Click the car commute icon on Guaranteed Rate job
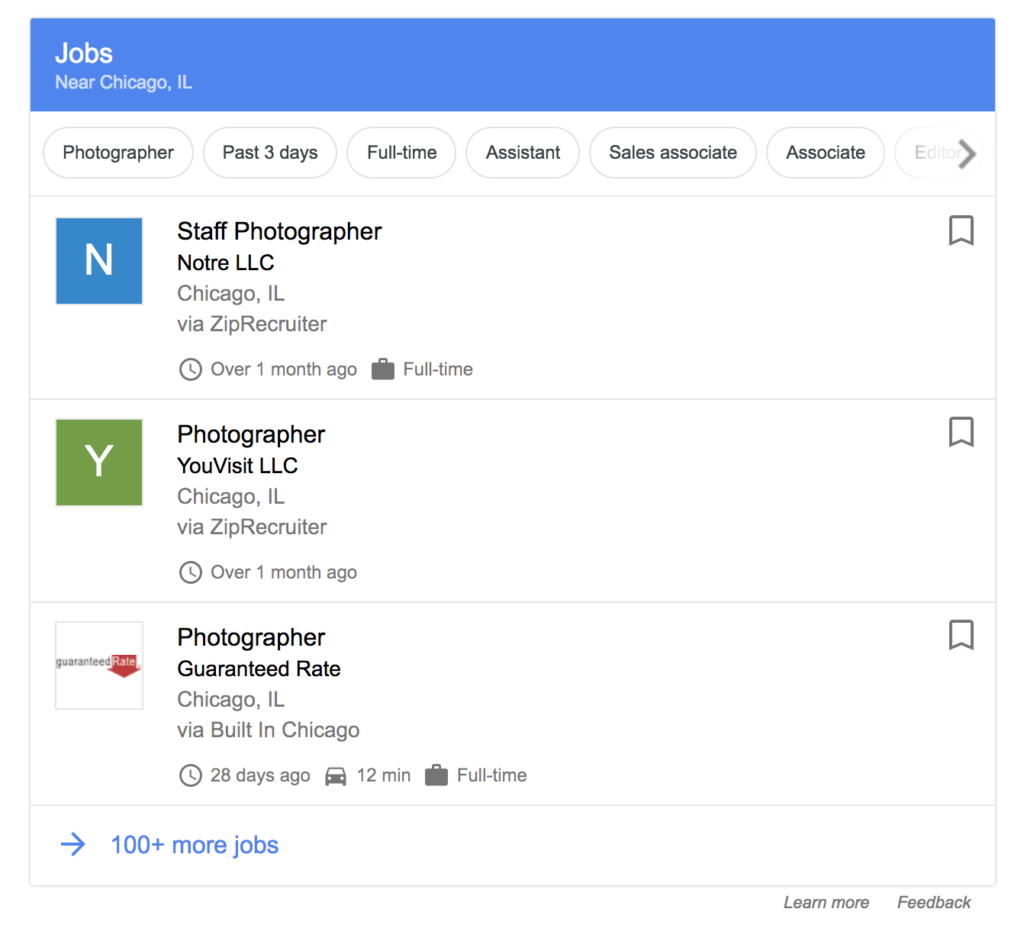 click(336, 776)
